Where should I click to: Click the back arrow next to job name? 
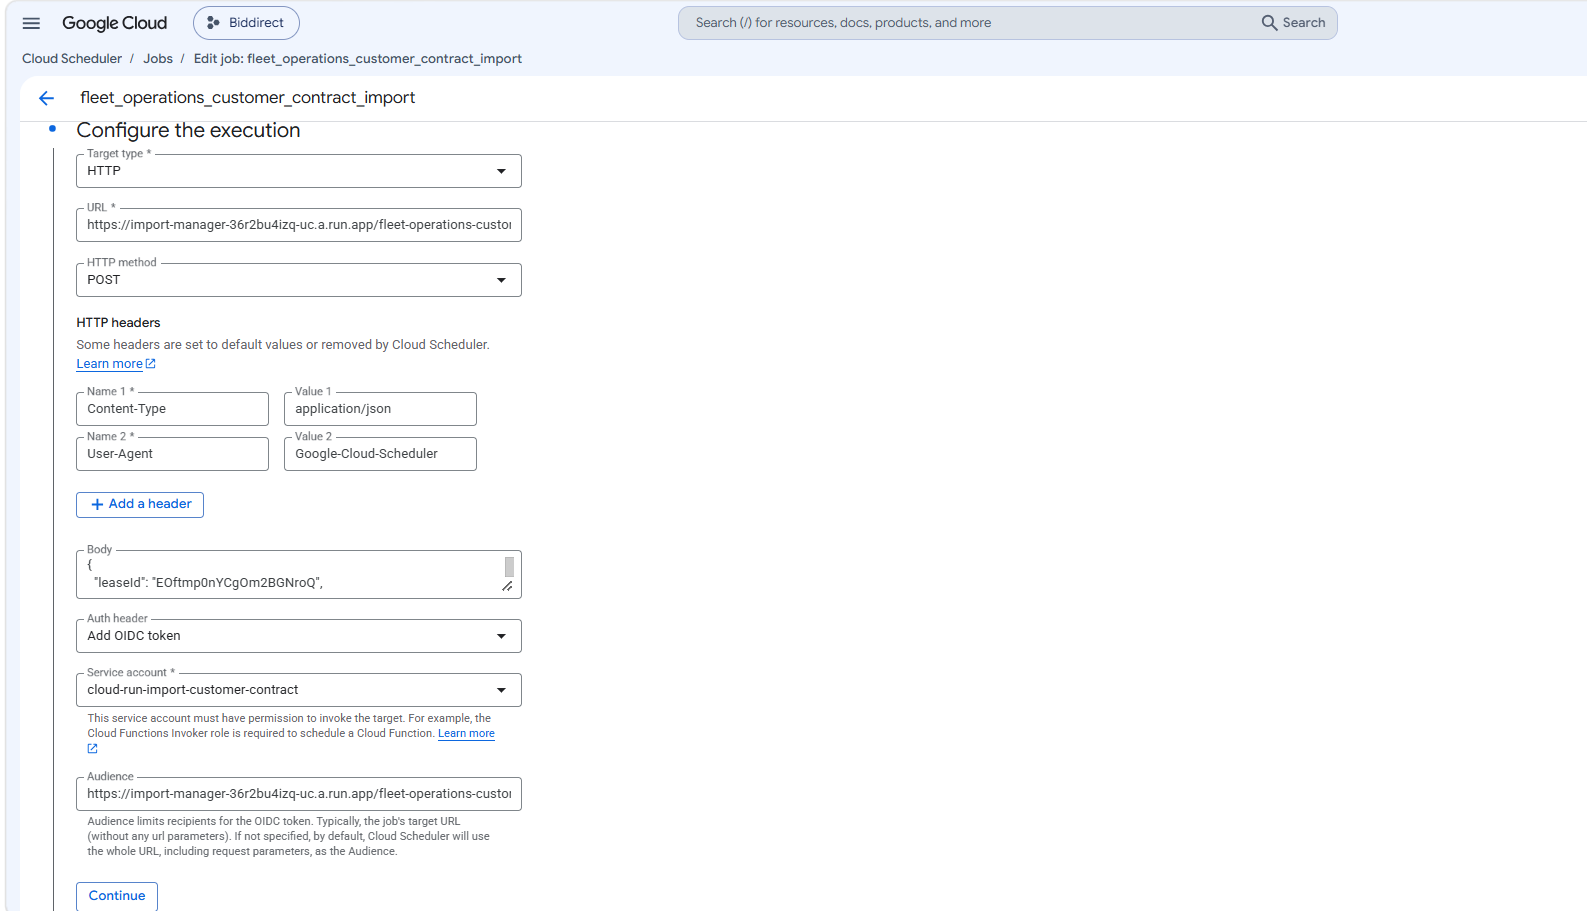click(46, 98)
